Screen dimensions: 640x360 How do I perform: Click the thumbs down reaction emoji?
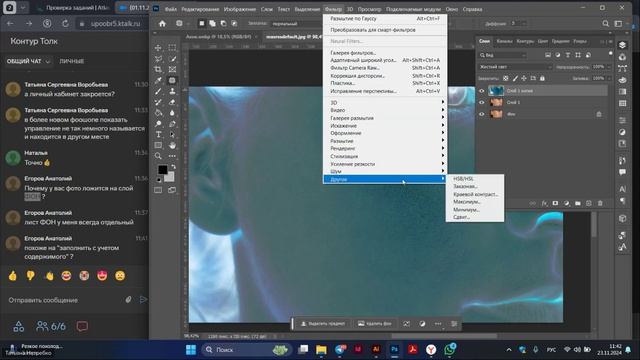[31, 276]
